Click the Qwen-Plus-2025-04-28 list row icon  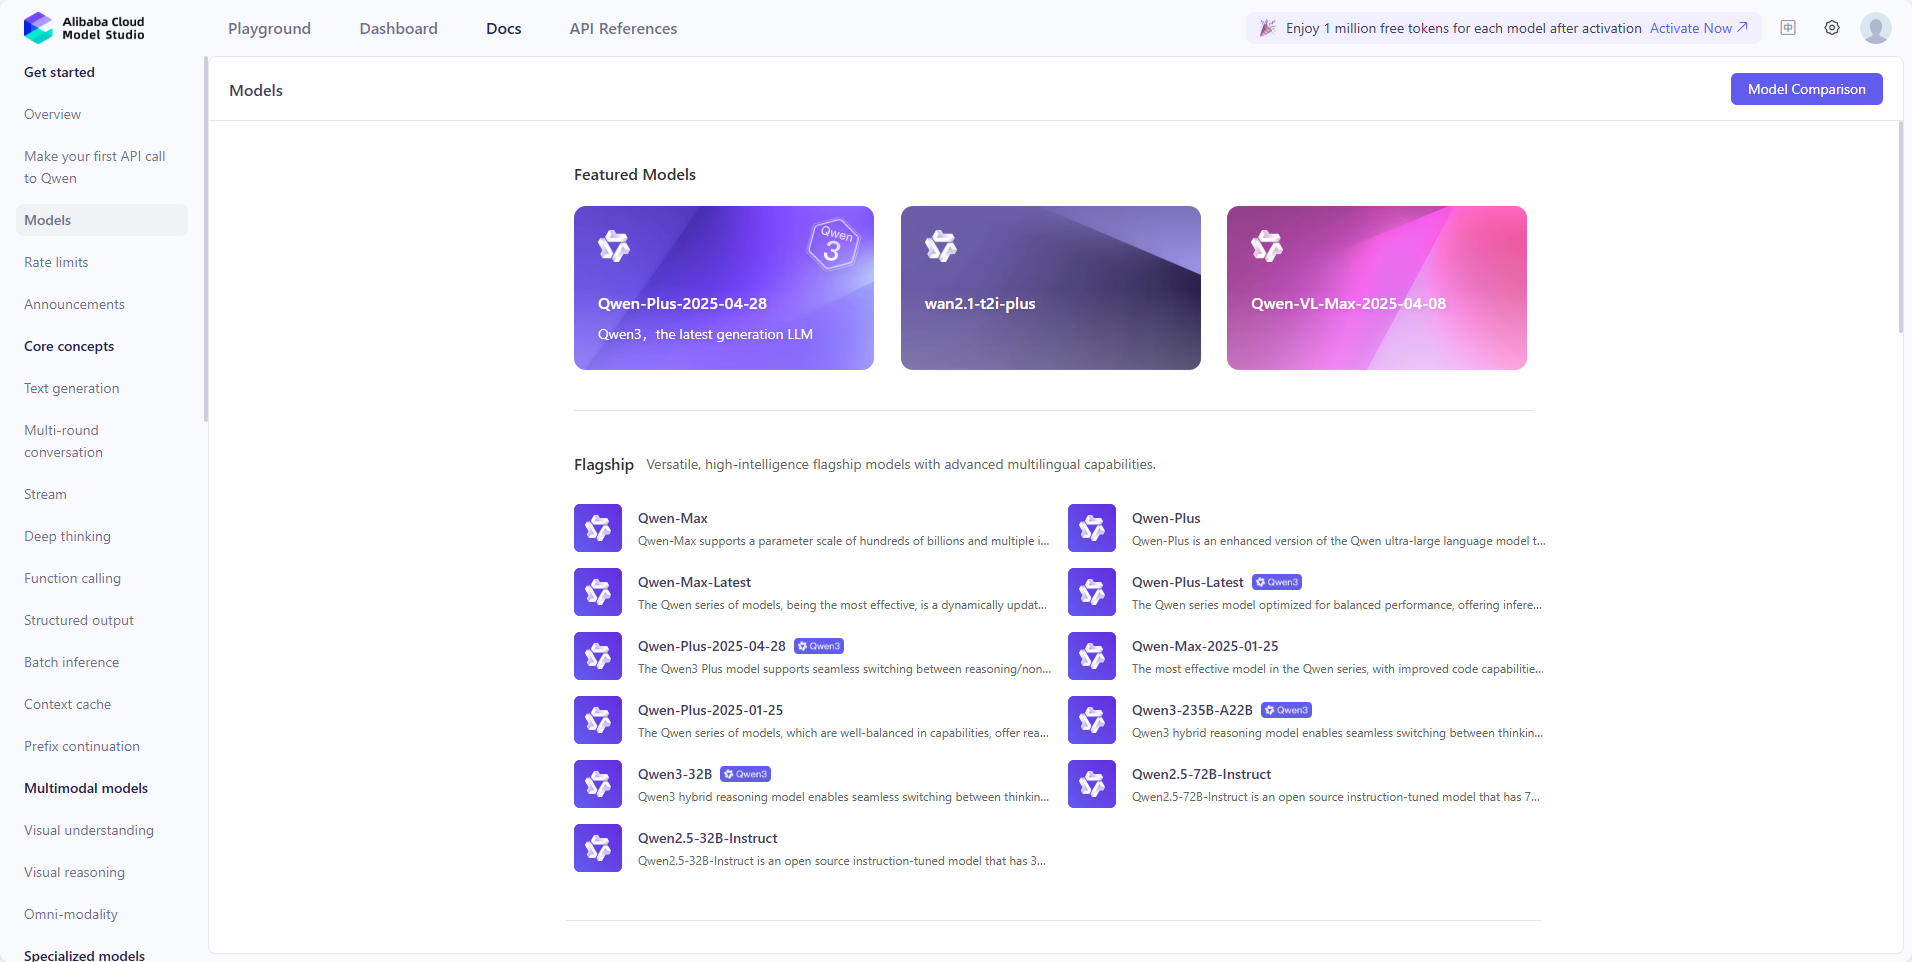click(x=598, y=656)
